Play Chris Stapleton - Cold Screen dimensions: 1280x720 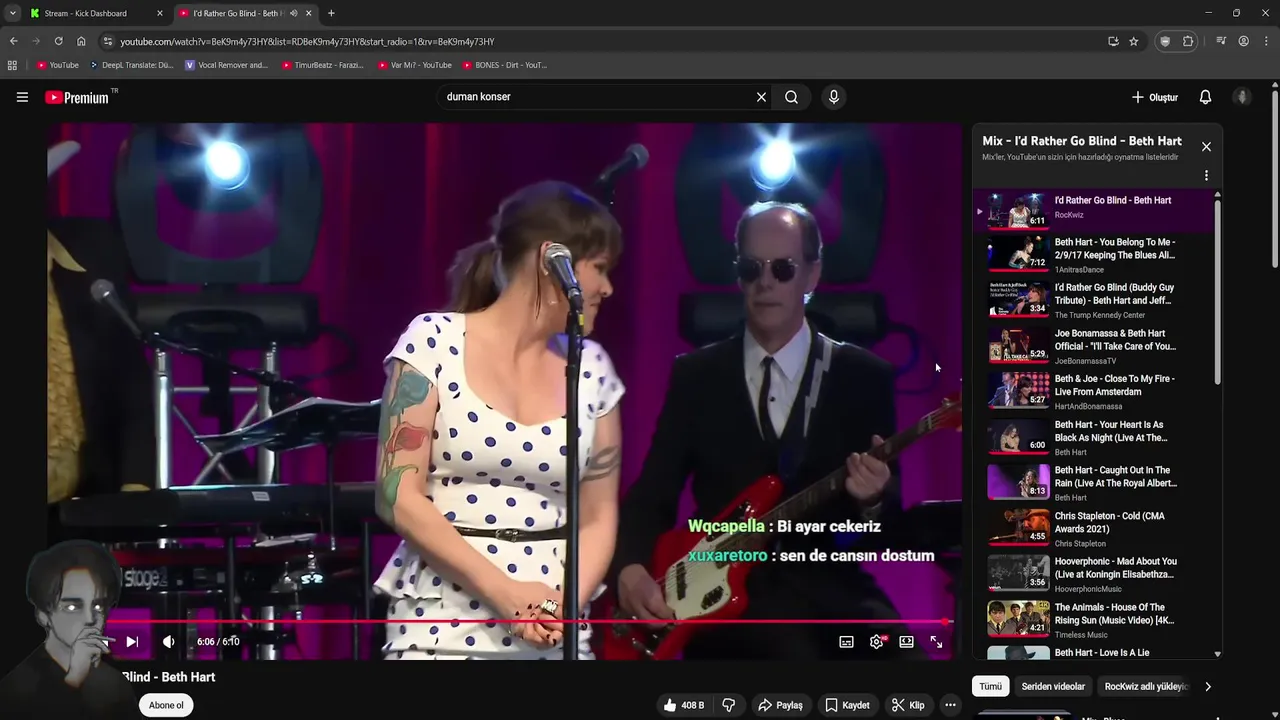(1093, 528)
